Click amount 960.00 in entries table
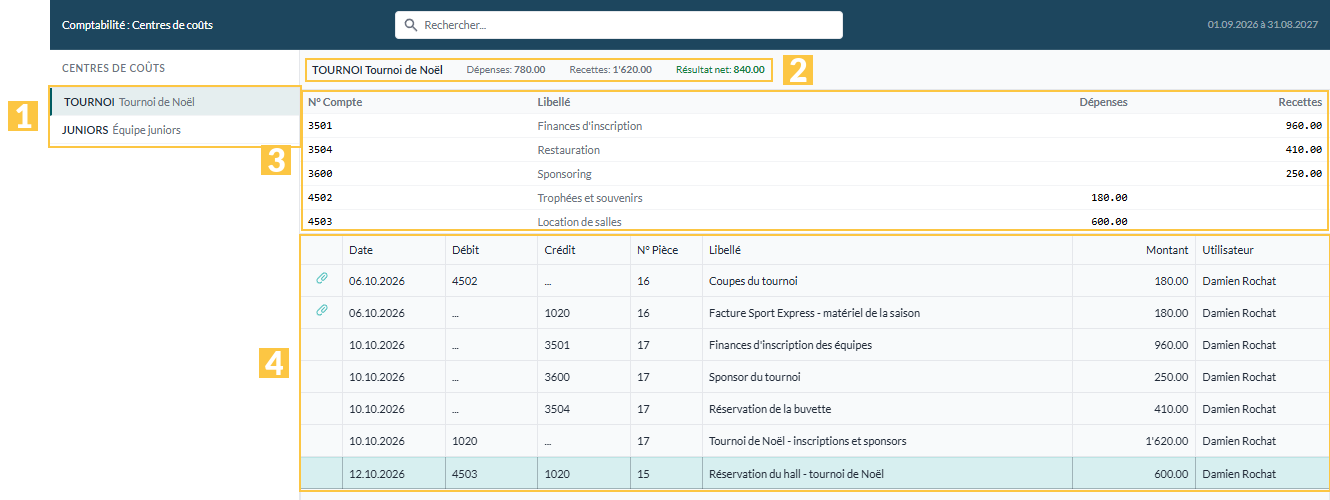This screenshot has height=500, width=1330. click(1172, 345)
